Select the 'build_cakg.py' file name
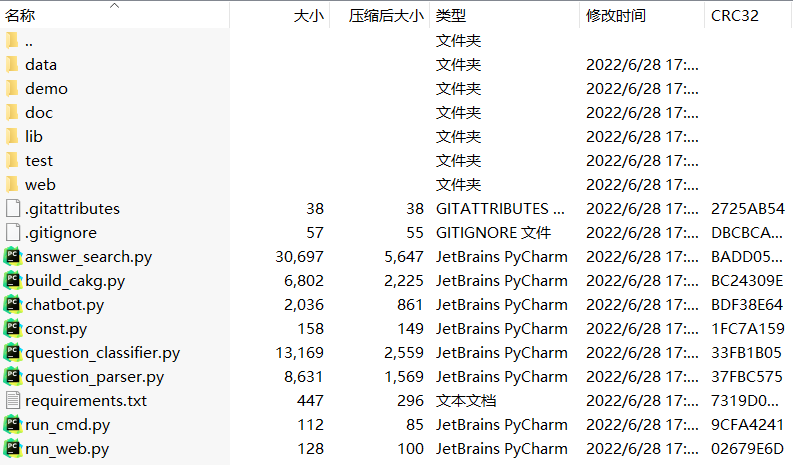This screenshot has height=465, width=793. pos(75,281)
